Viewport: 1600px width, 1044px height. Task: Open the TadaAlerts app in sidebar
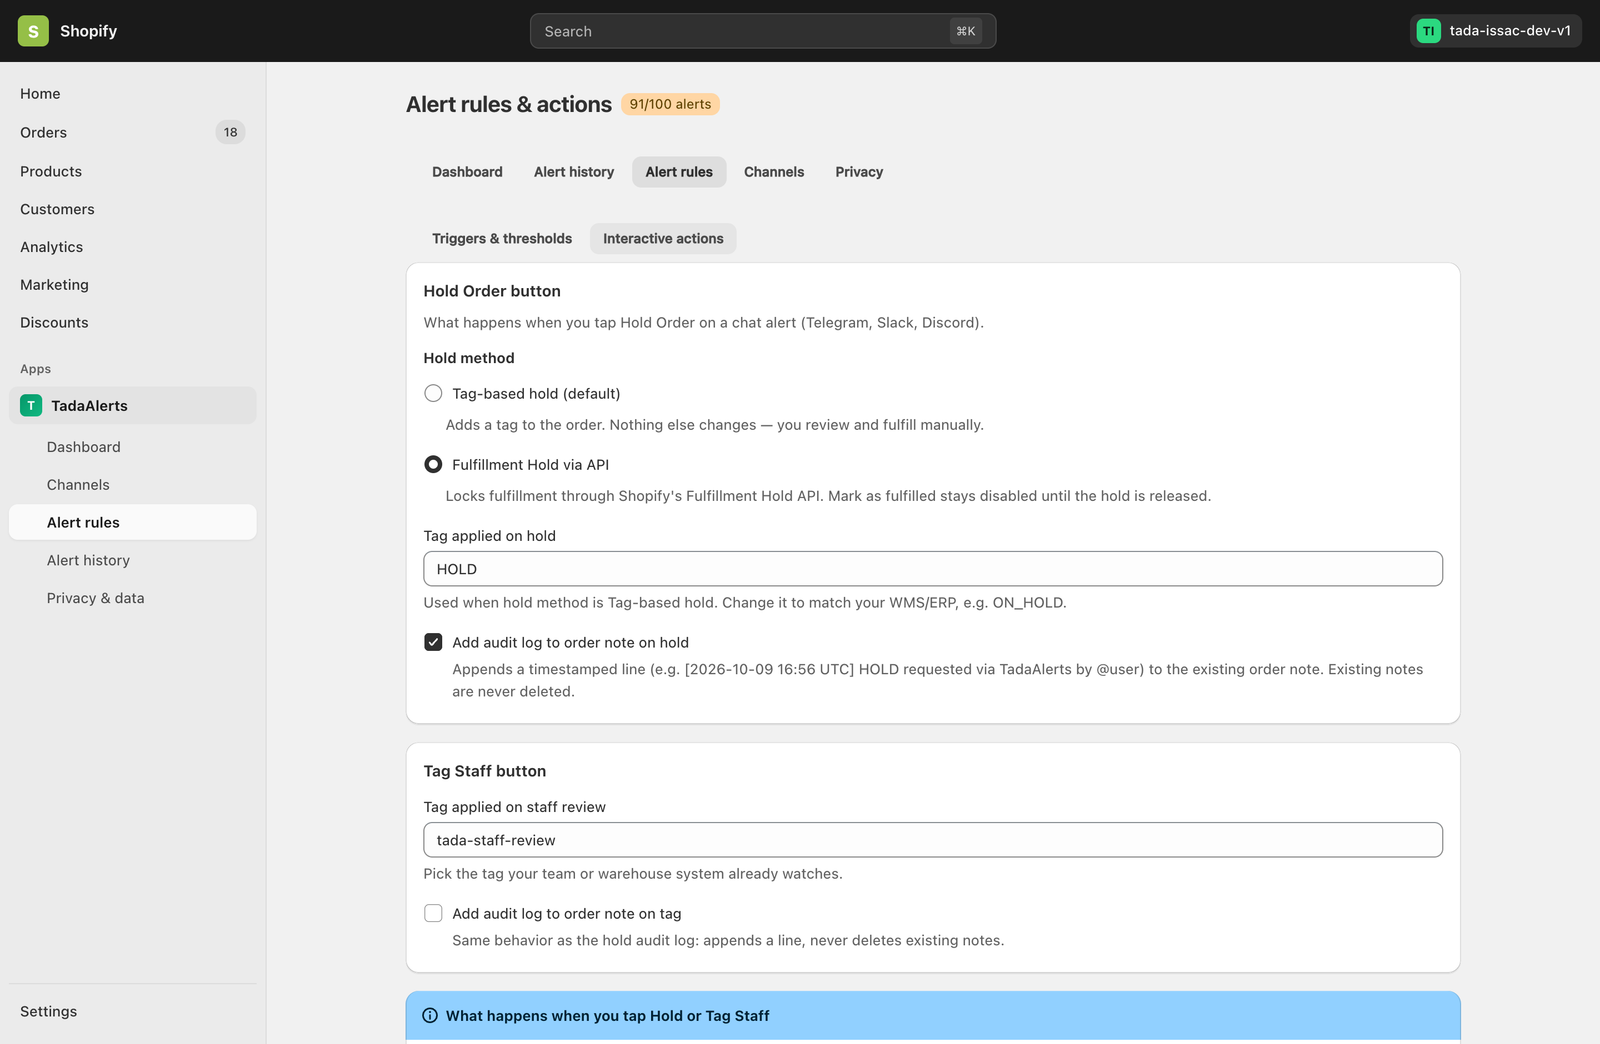133,405
